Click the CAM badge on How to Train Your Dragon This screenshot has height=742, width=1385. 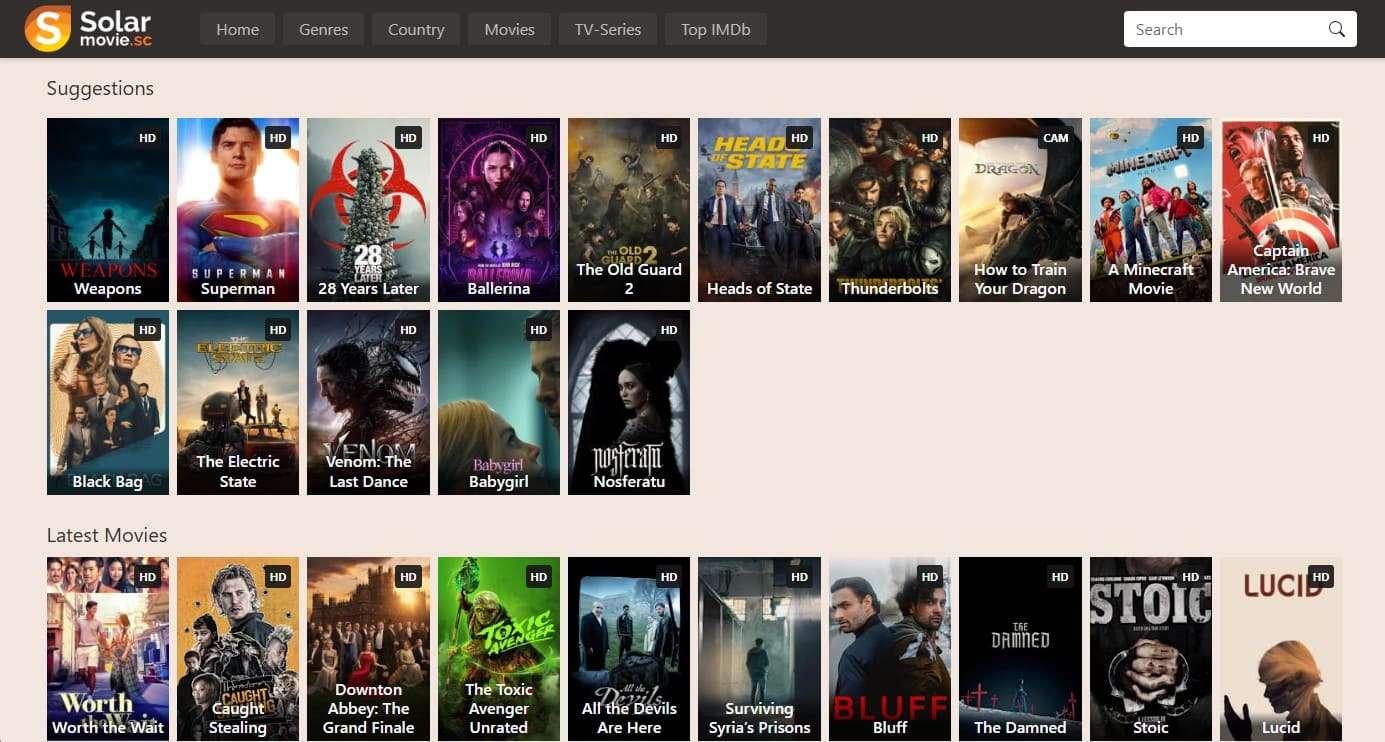coord(1056,137)
